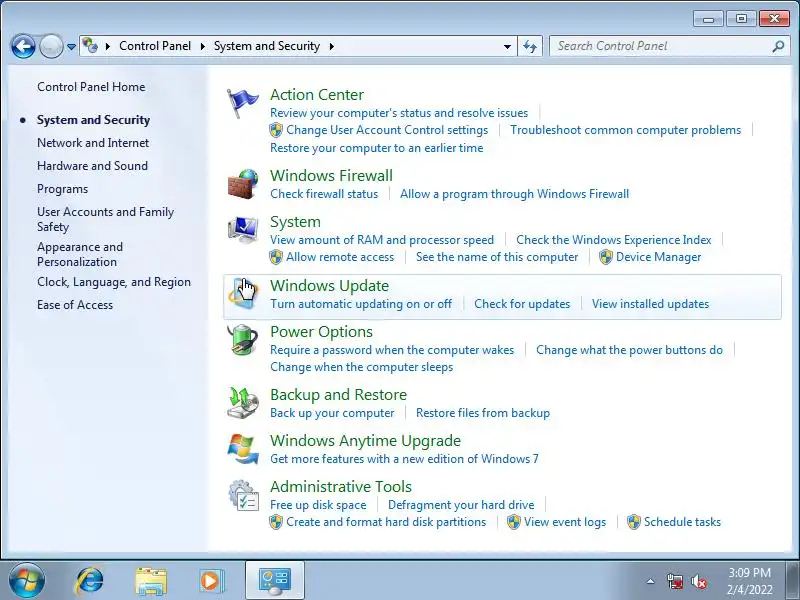Image resolution: width=800 pixels, height=600 pixels.
Task: Click the muted volume tray icon
Action: 698,581
